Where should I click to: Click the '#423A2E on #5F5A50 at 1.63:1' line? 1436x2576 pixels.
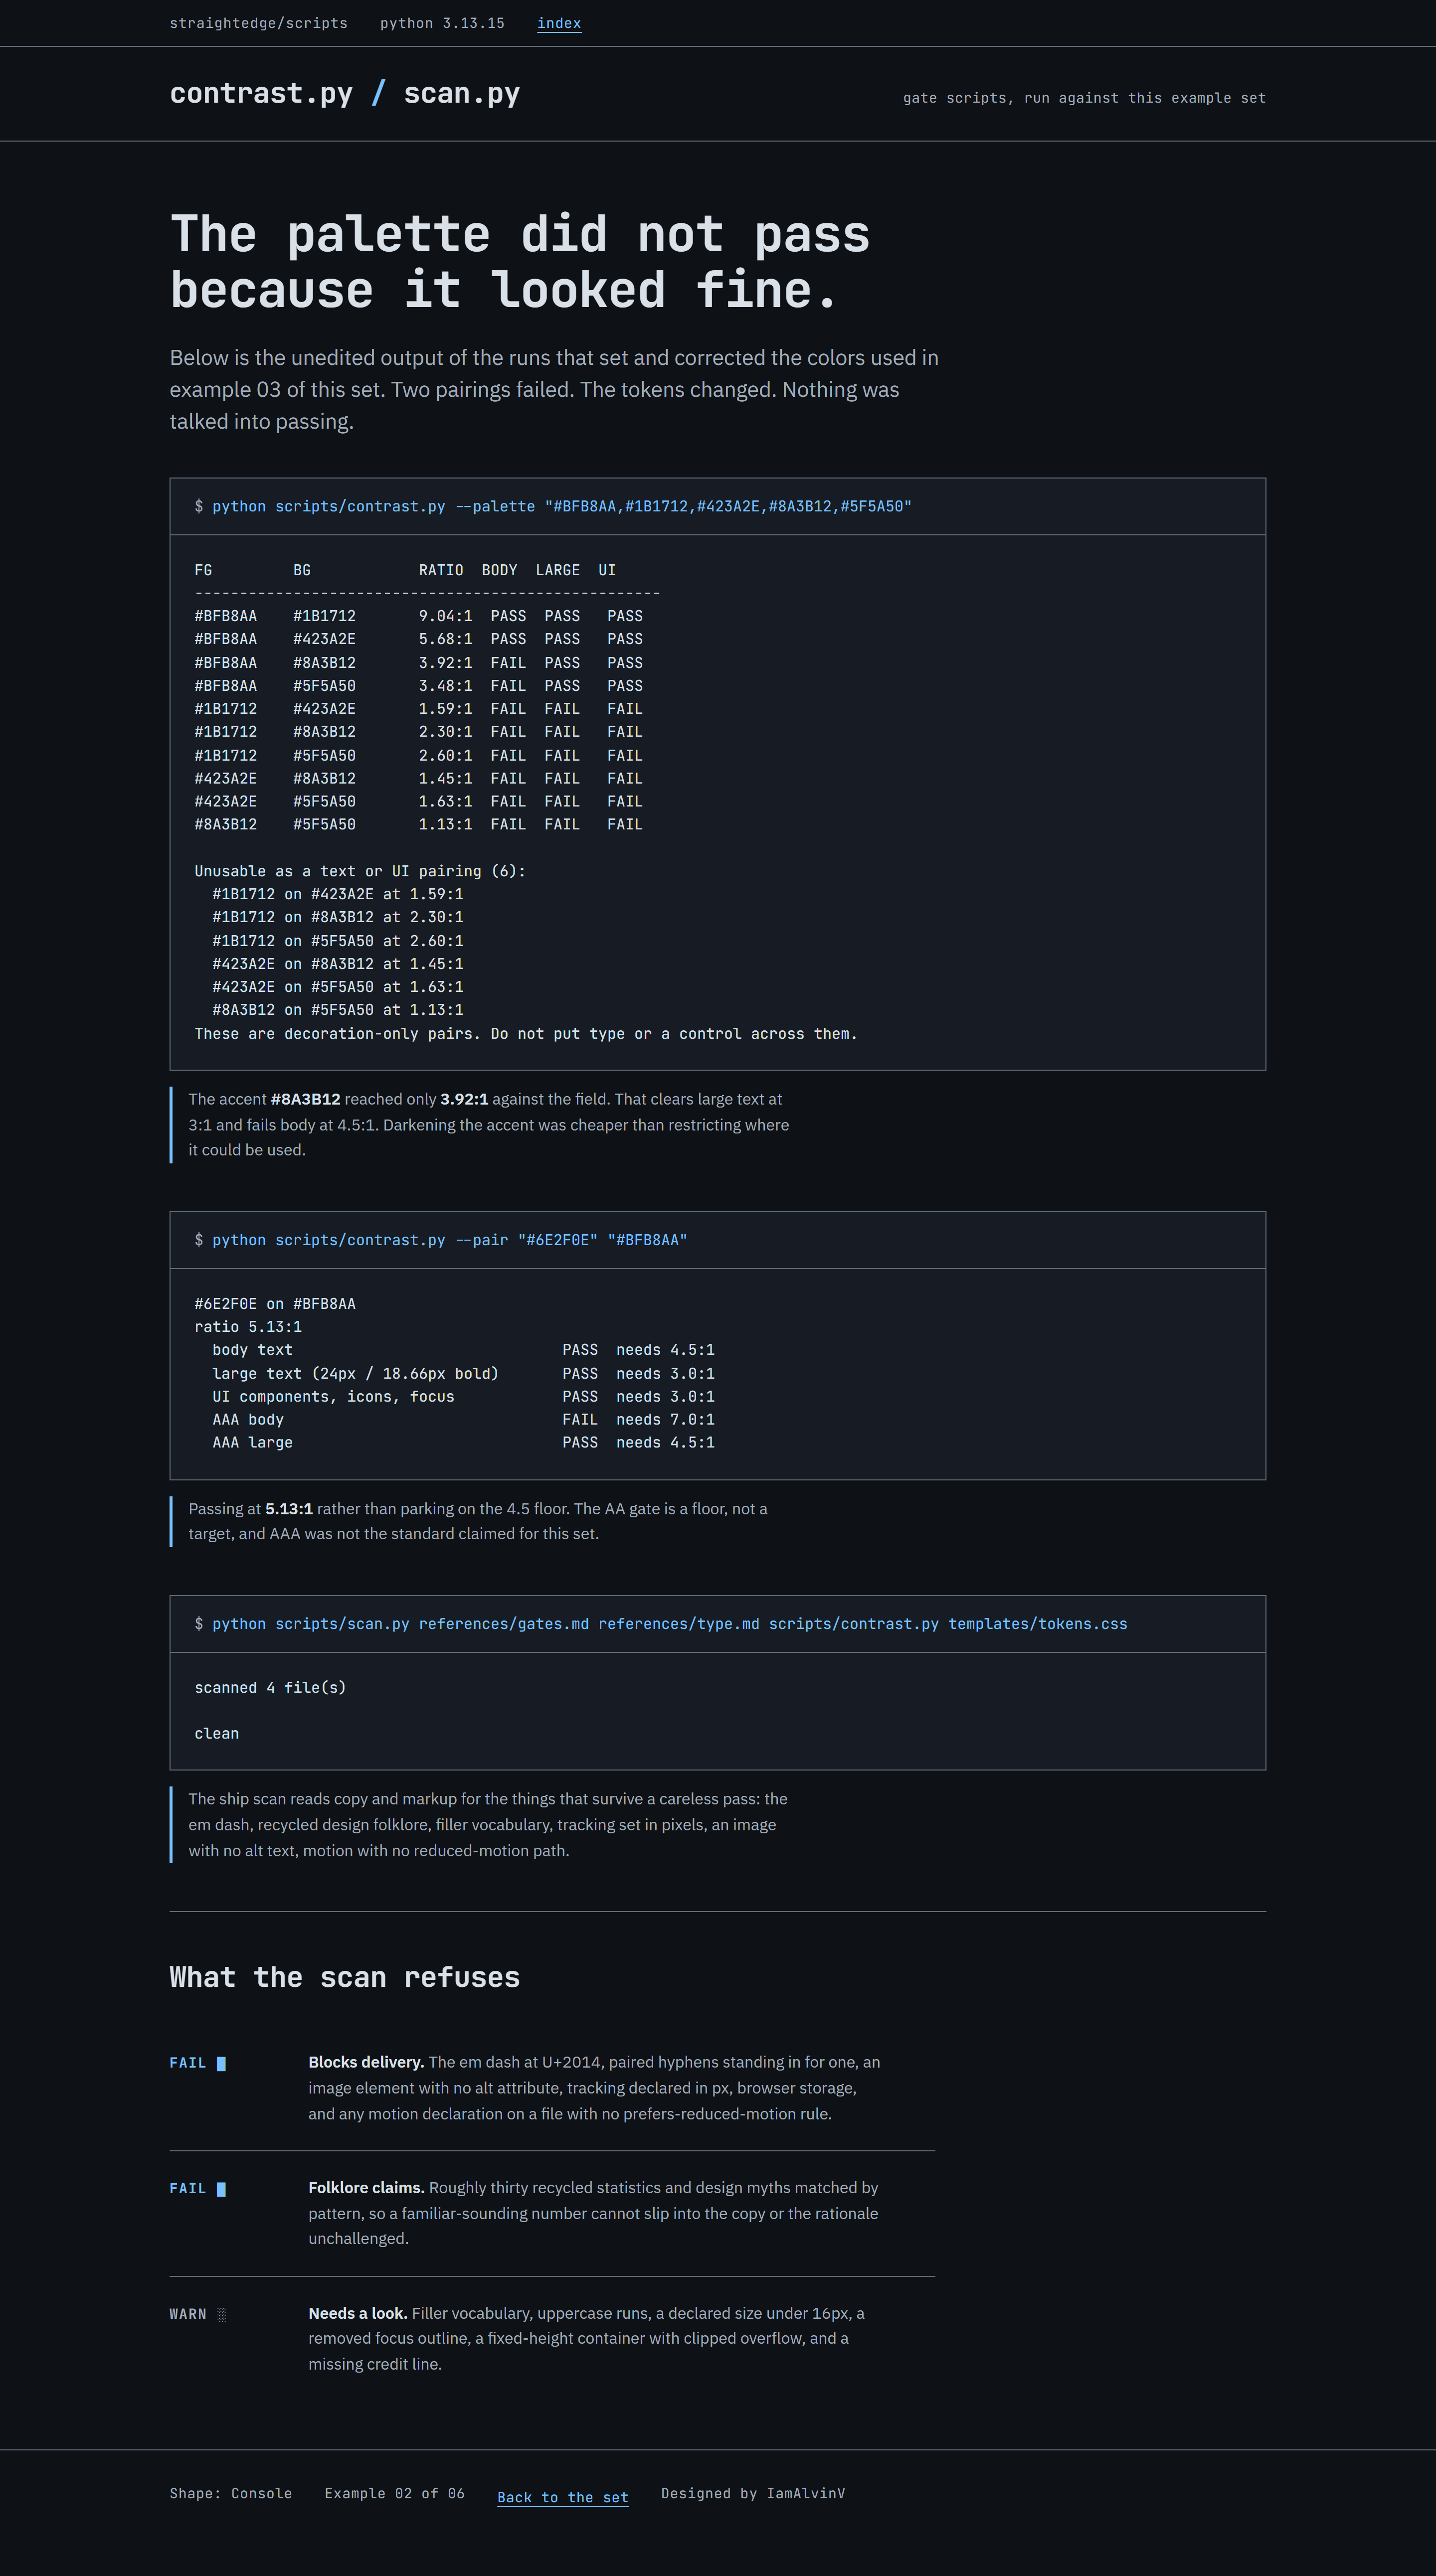[x=338, y=987]
